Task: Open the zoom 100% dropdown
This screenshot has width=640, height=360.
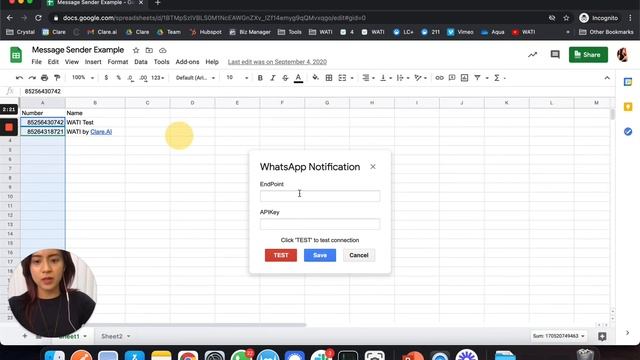Action: [83, 78]
